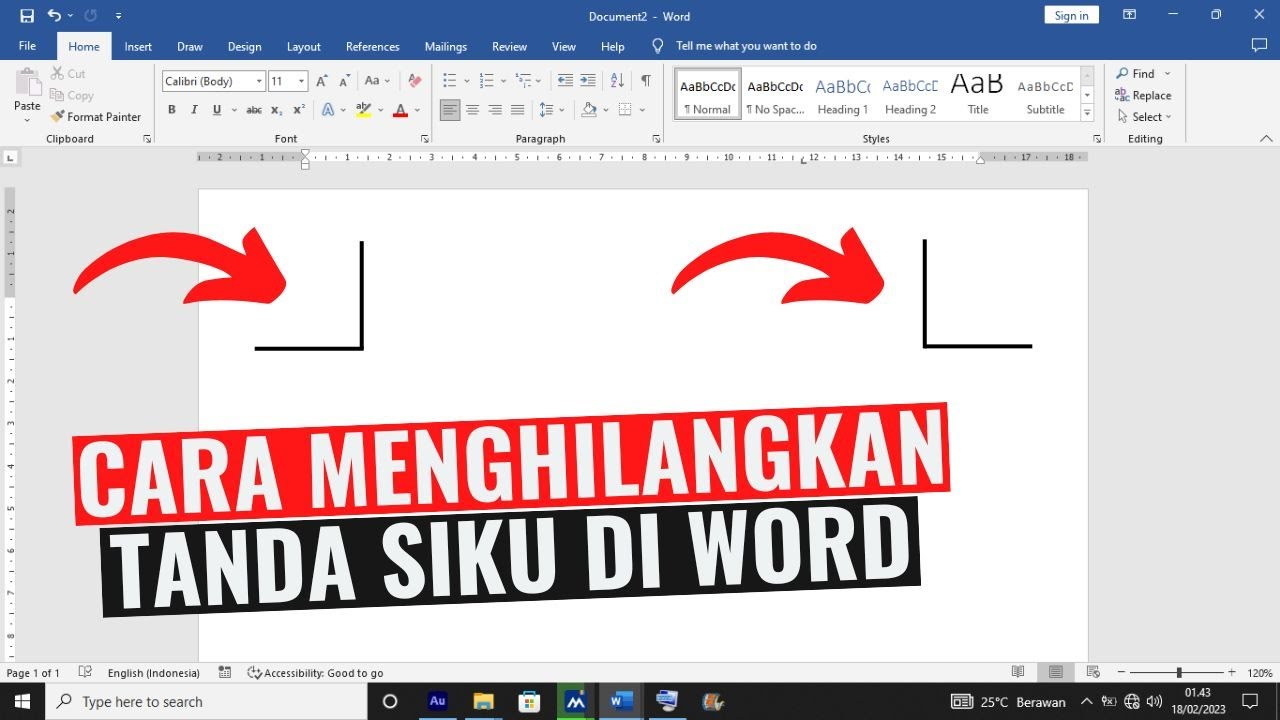Toggle Print Layout view in status bar

pyautogui.click(x=1055, y=673)
